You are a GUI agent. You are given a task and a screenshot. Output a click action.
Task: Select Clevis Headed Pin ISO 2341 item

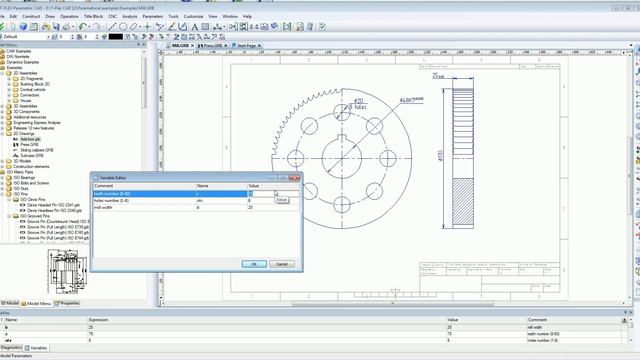coord(53,205)
